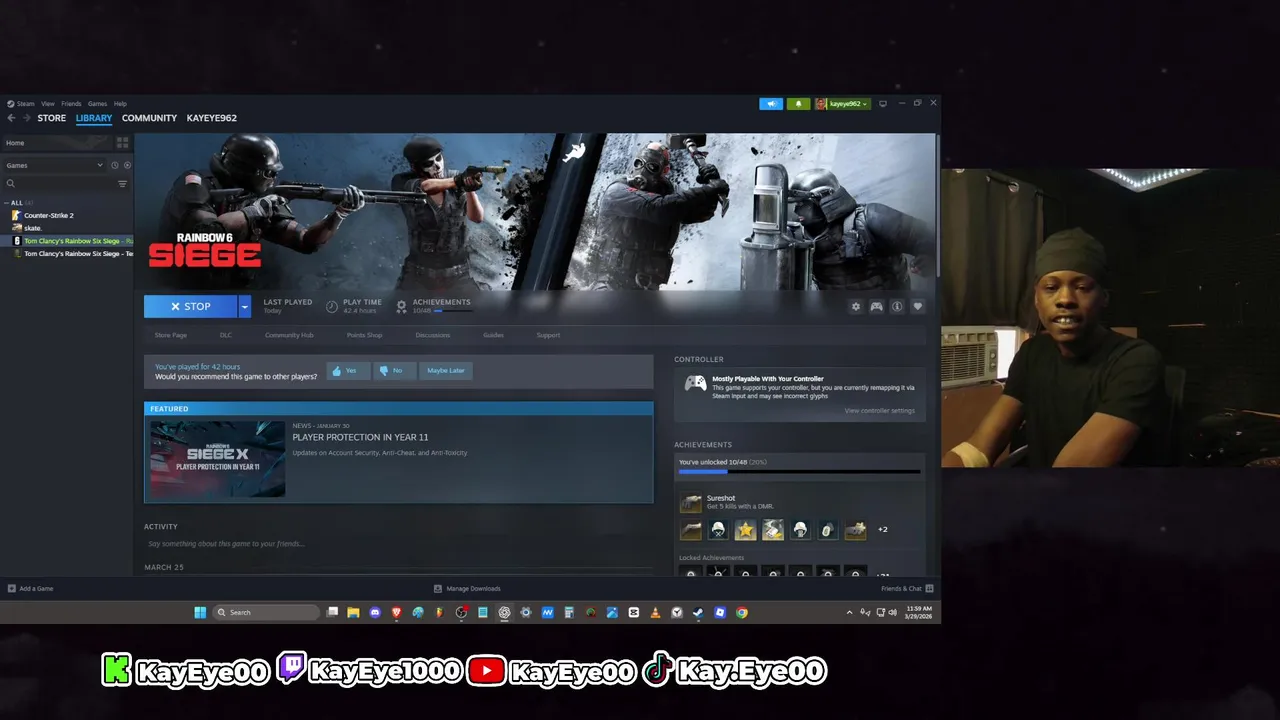Open the Windows Start button
The width and height of the screenshot is (1280, 720).
(200, 612)
